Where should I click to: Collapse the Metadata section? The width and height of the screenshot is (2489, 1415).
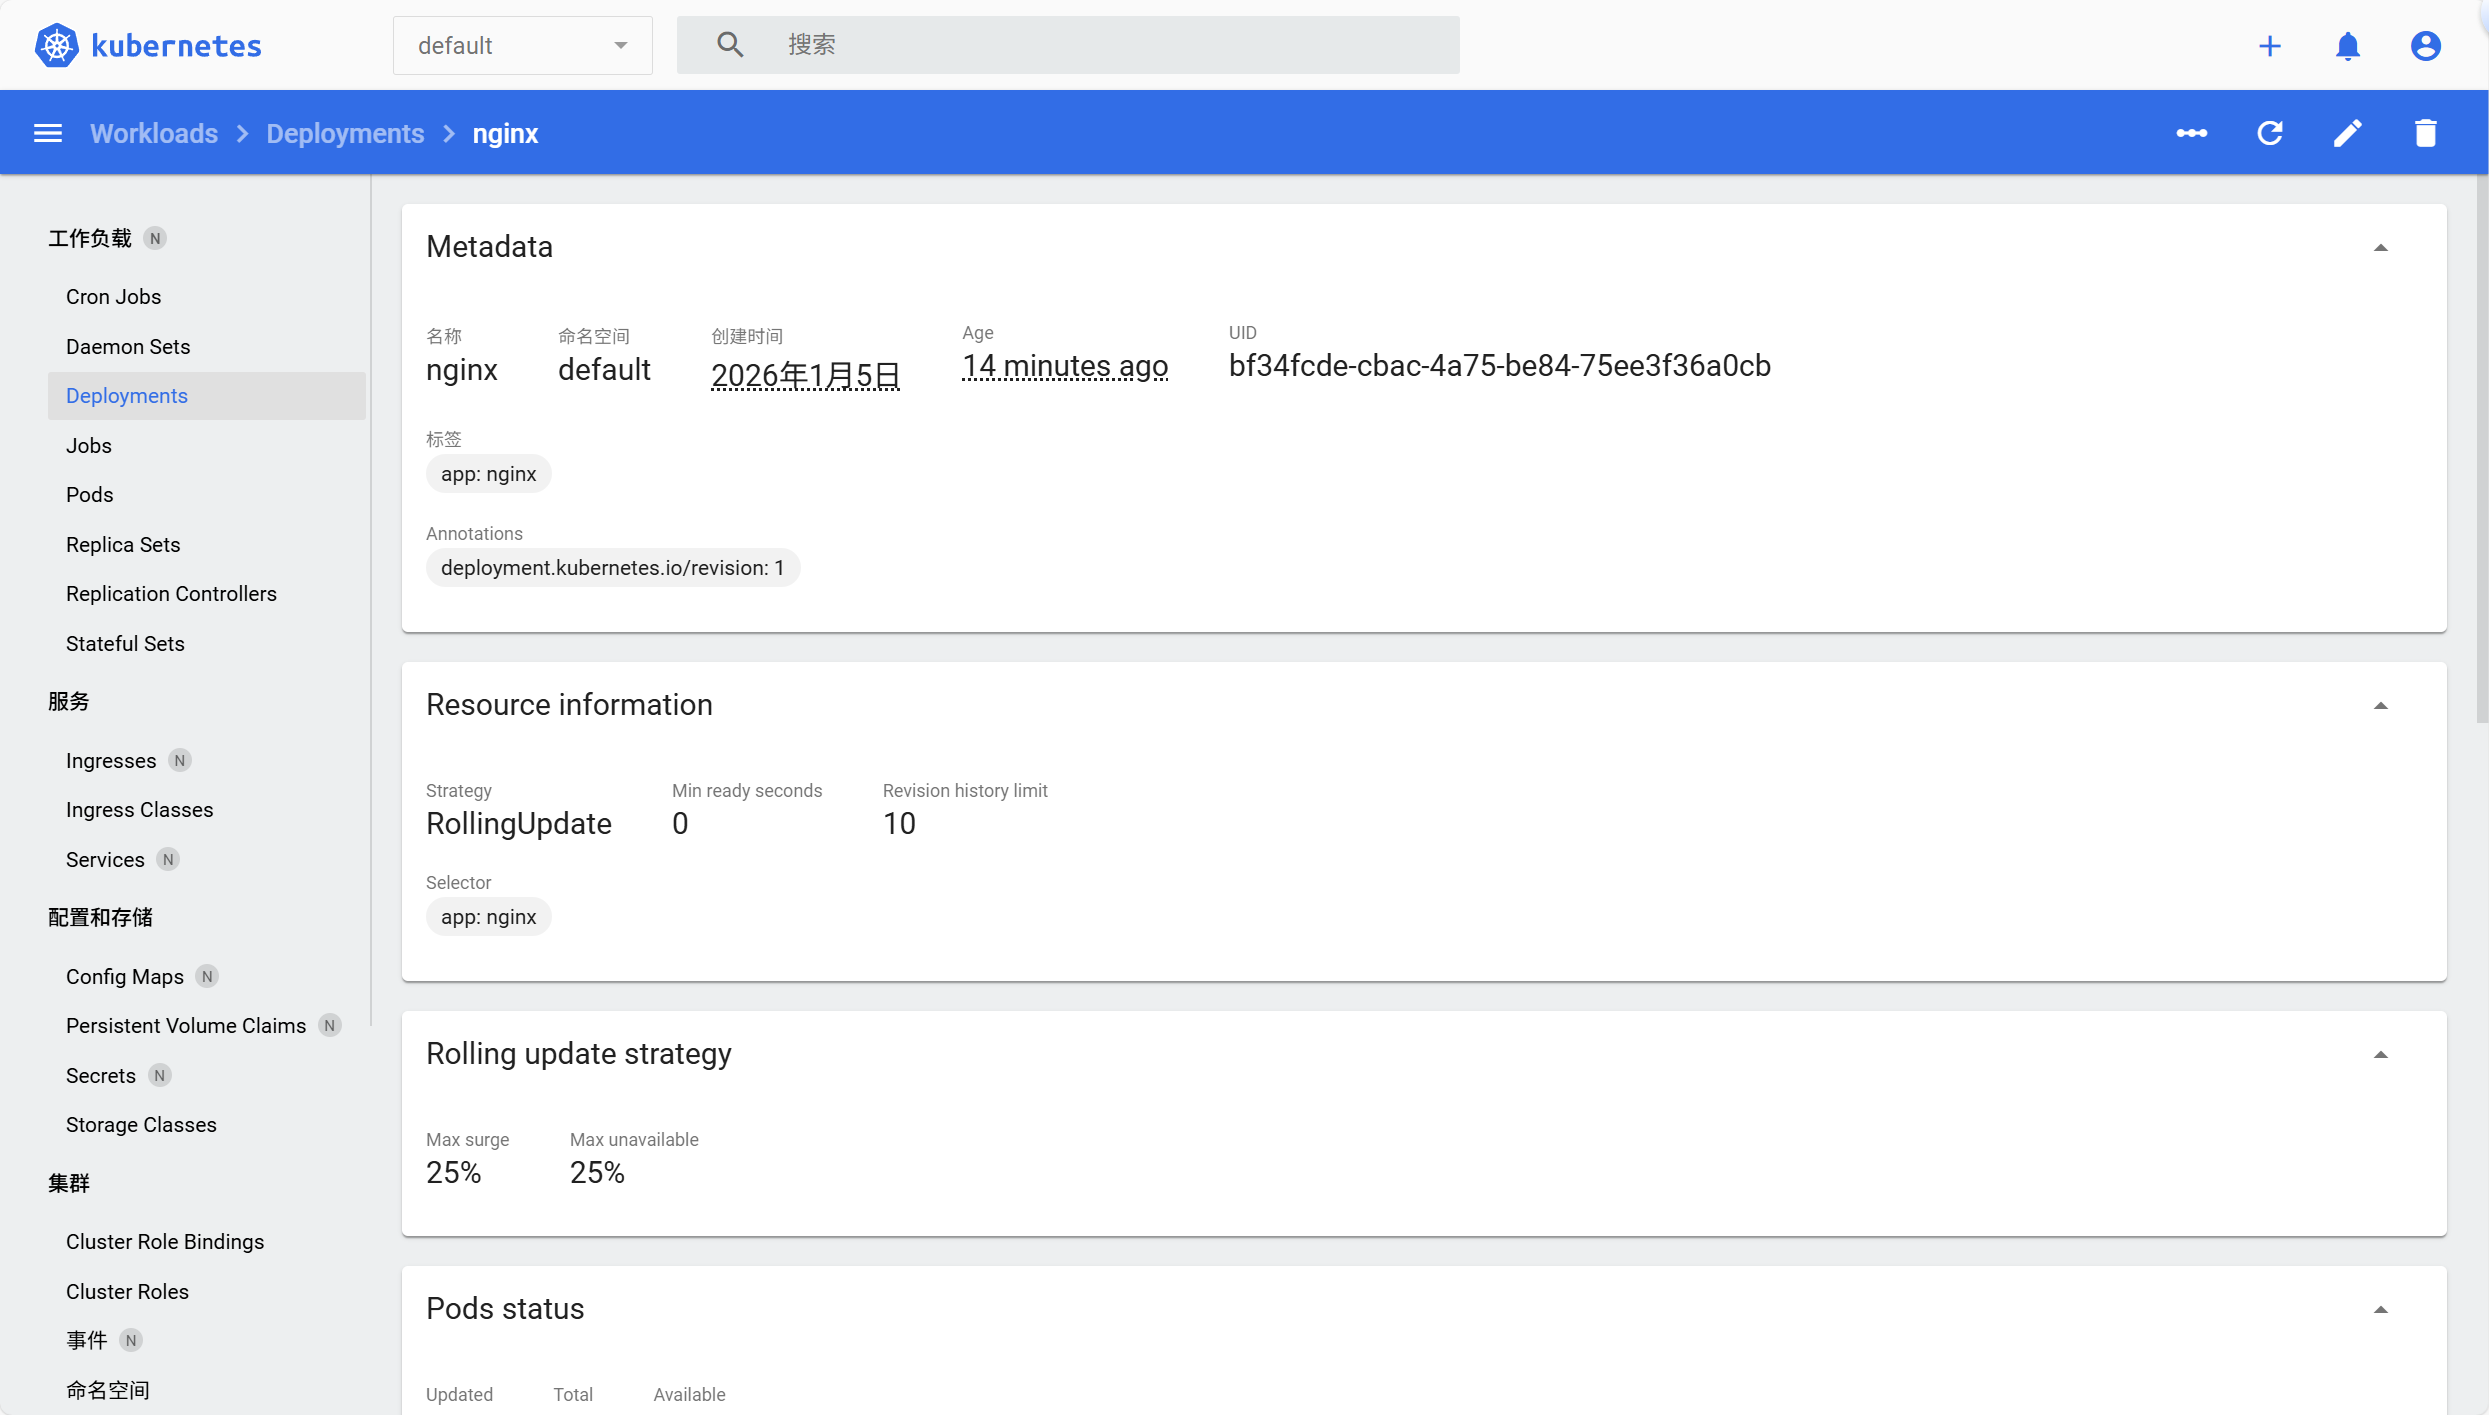point(2380,248)
